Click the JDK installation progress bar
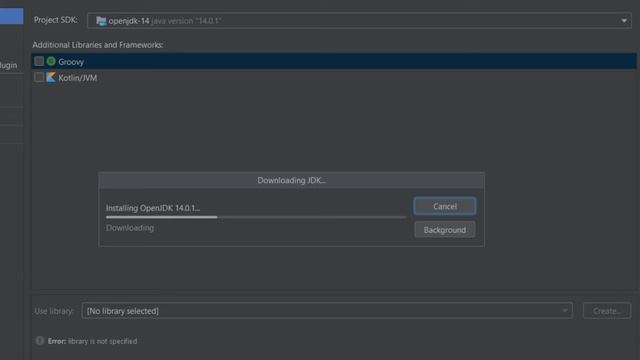The height and width of the screenshot is (360, 640). pyautogui.click(x=256, y=217)
